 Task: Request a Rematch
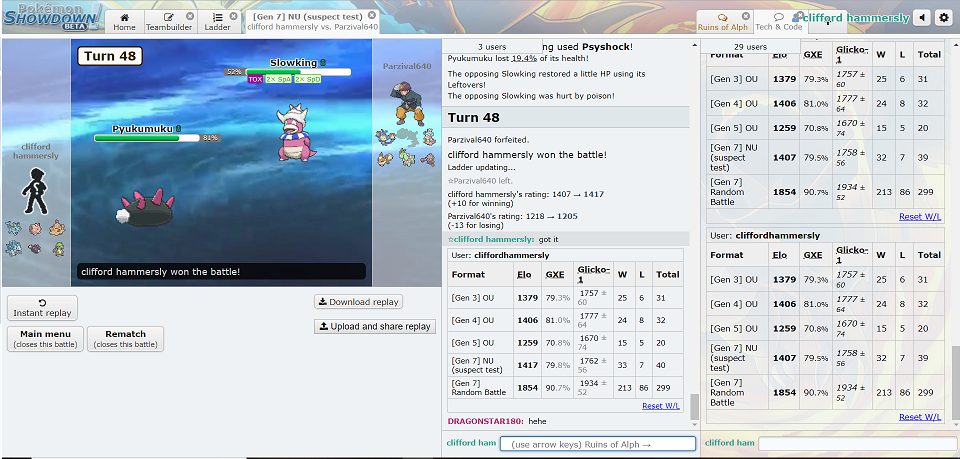tap(125, 339)
